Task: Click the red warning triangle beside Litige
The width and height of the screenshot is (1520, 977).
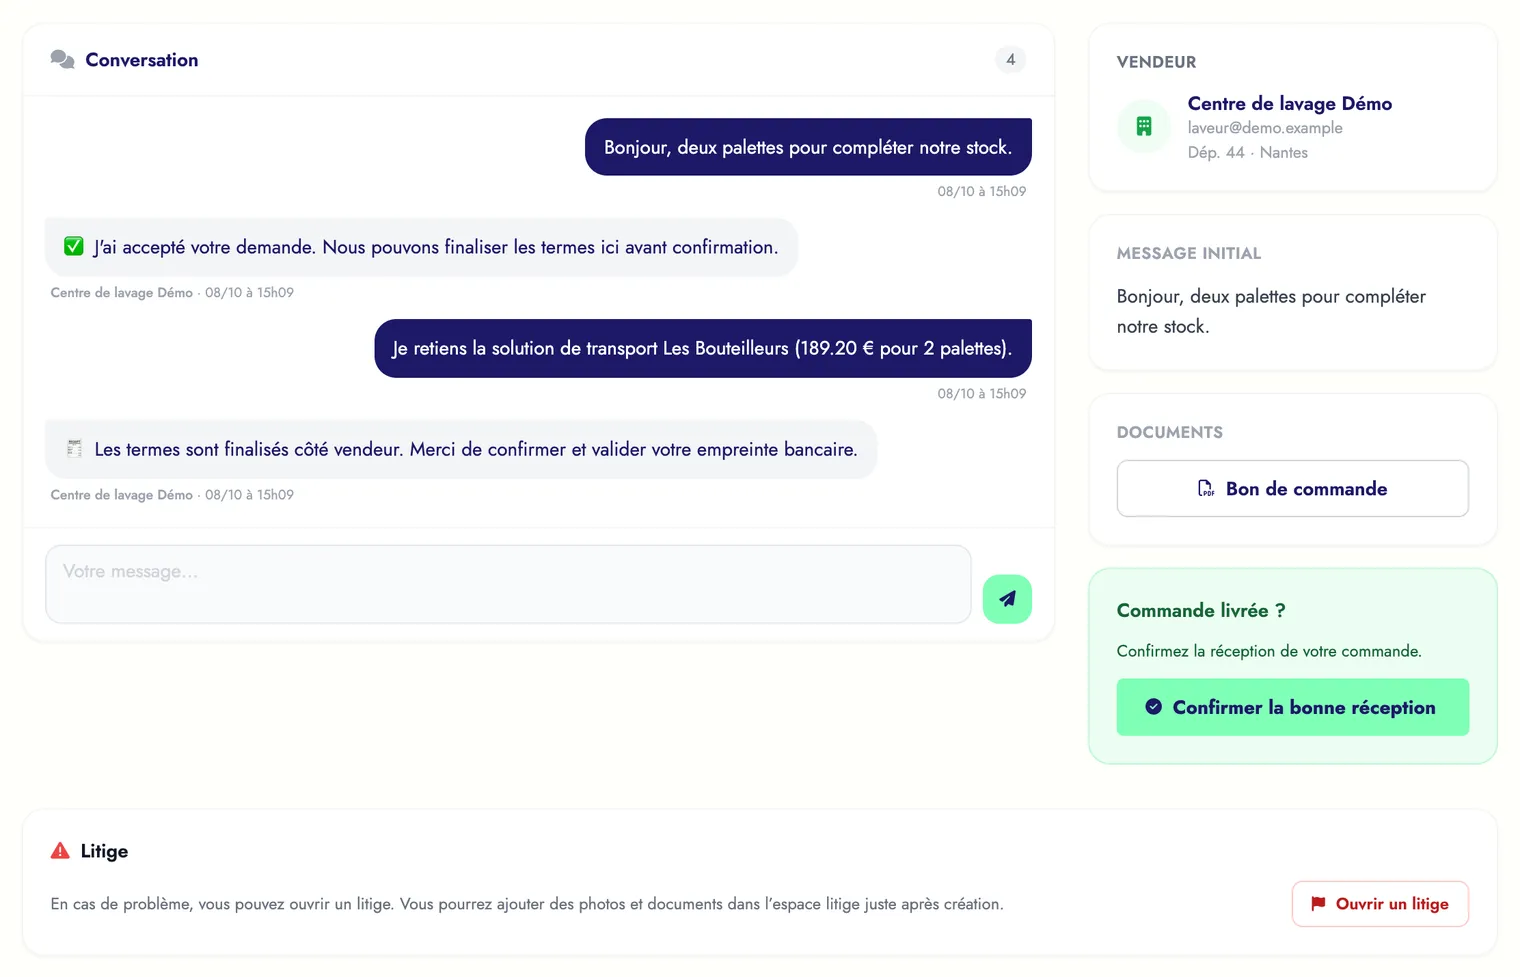Action: click(60, 851)
